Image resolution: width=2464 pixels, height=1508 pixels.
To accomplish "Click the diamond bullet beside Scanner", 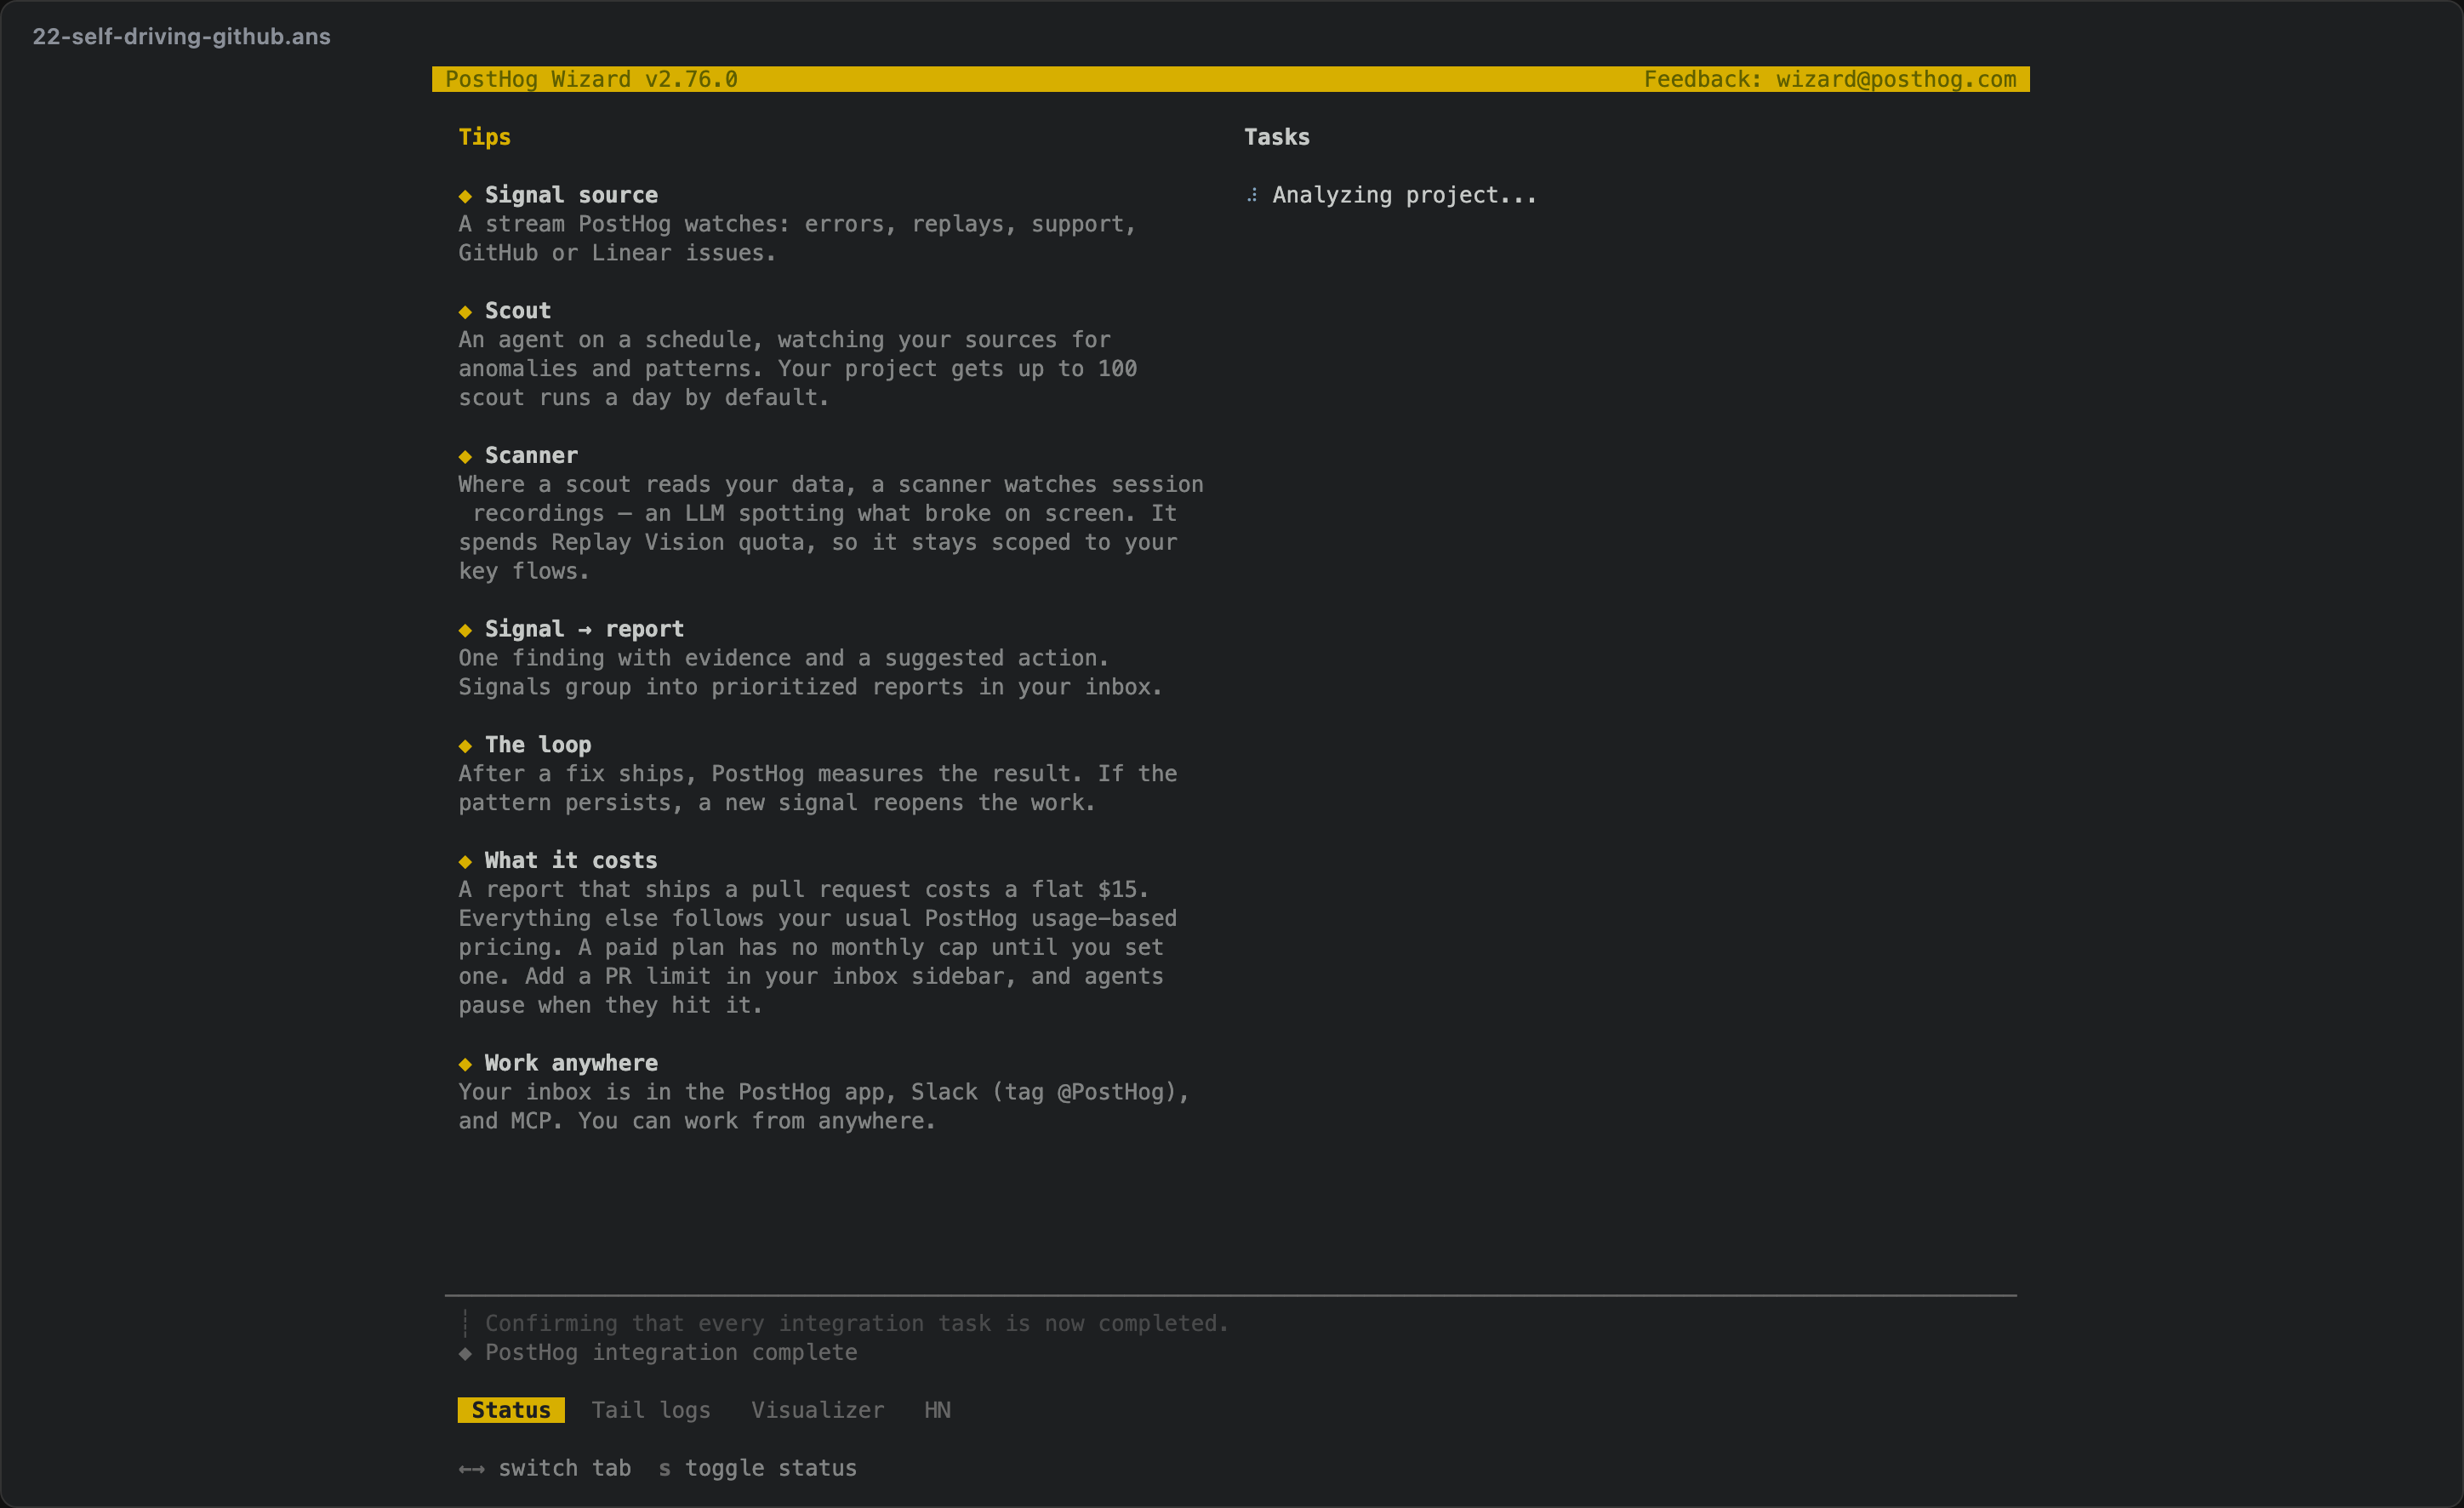I will tap(465, 457).
